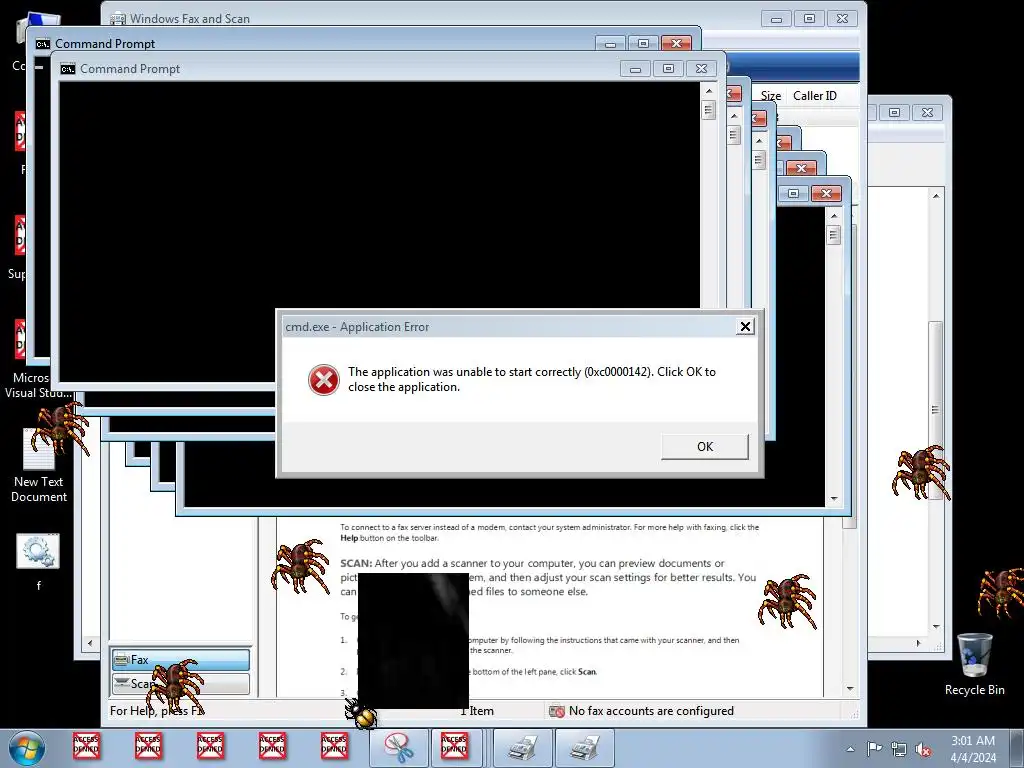Switch to Scan view in Fax and Scan

click(x=181, y=684)
